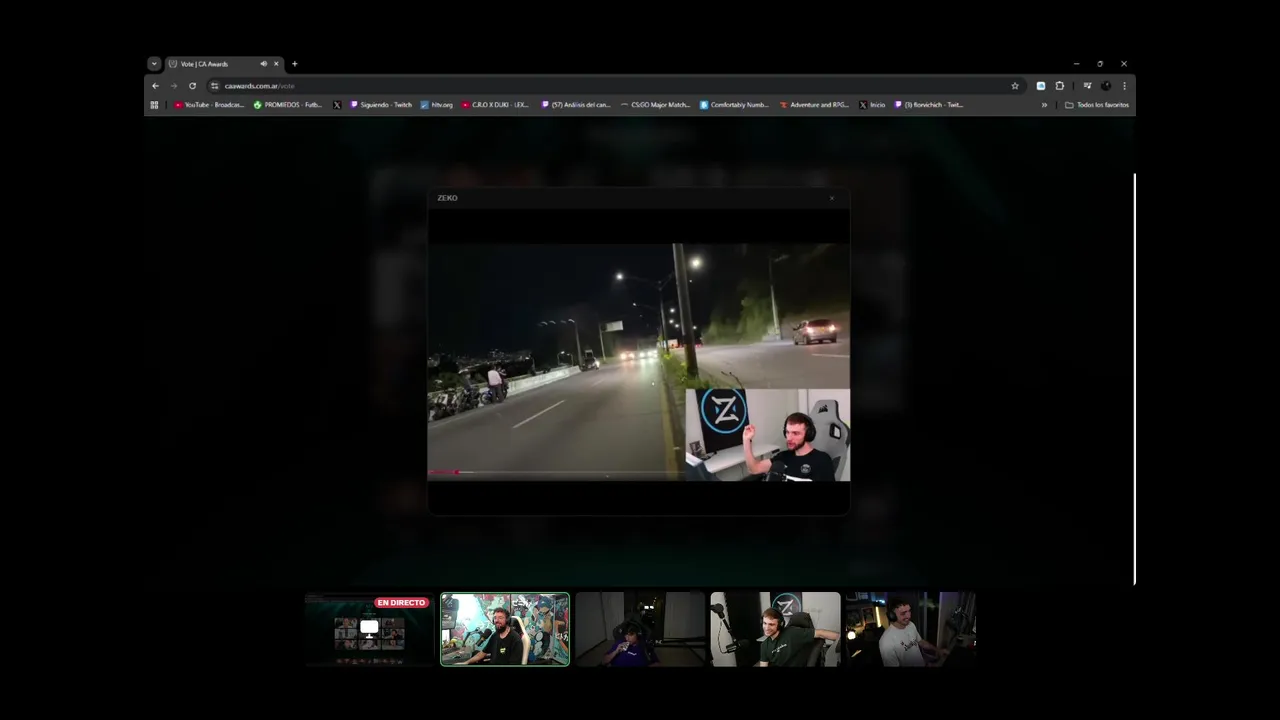This screenshot has height=720, width=1280.
Task: Select the white-shirt streamer thumbnail
Action: [x=910, y=629]
